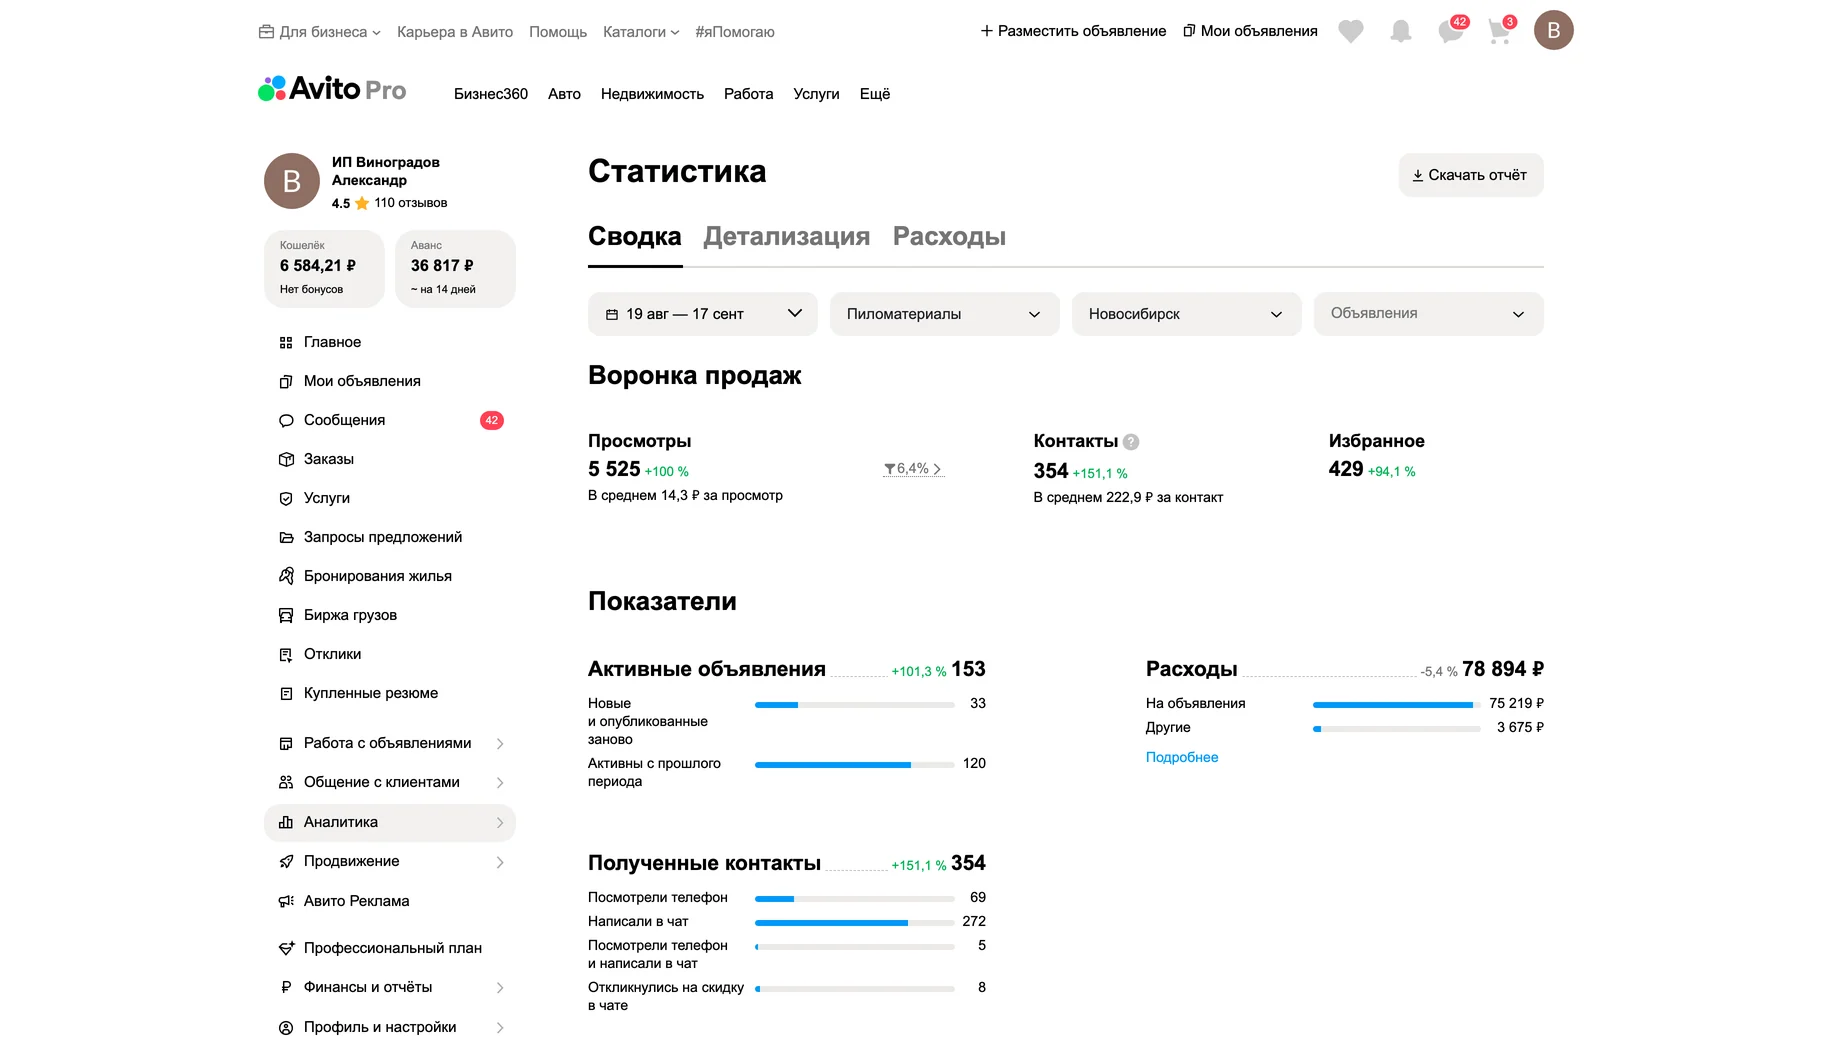The height and width of the screenshot is (1040, 1832).
Task: Click the Продвижение rocket icon
Action: (x=286, y=862)
